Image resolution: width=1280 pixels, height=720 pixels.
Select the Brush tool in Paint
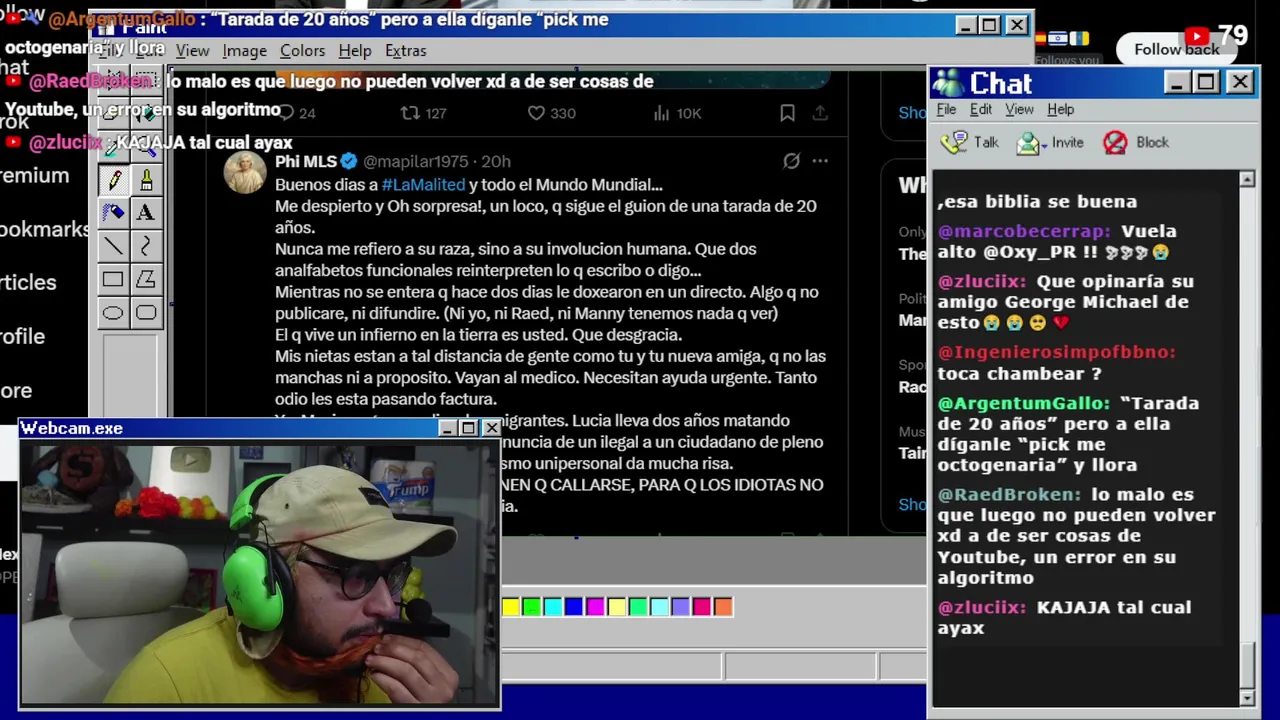(x=146, y=180)
